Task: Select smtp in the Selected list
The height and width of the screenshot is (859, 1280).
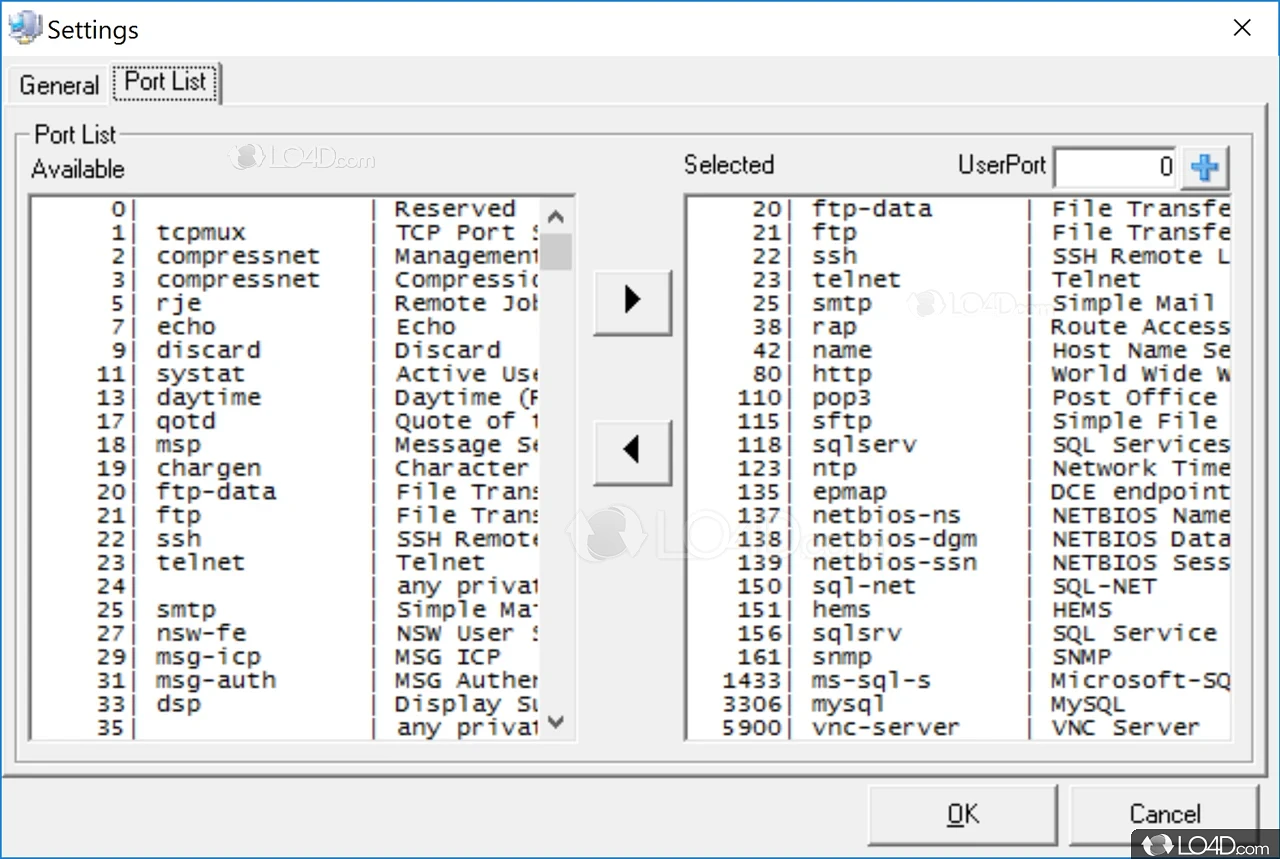Action: tap(958, 303)
